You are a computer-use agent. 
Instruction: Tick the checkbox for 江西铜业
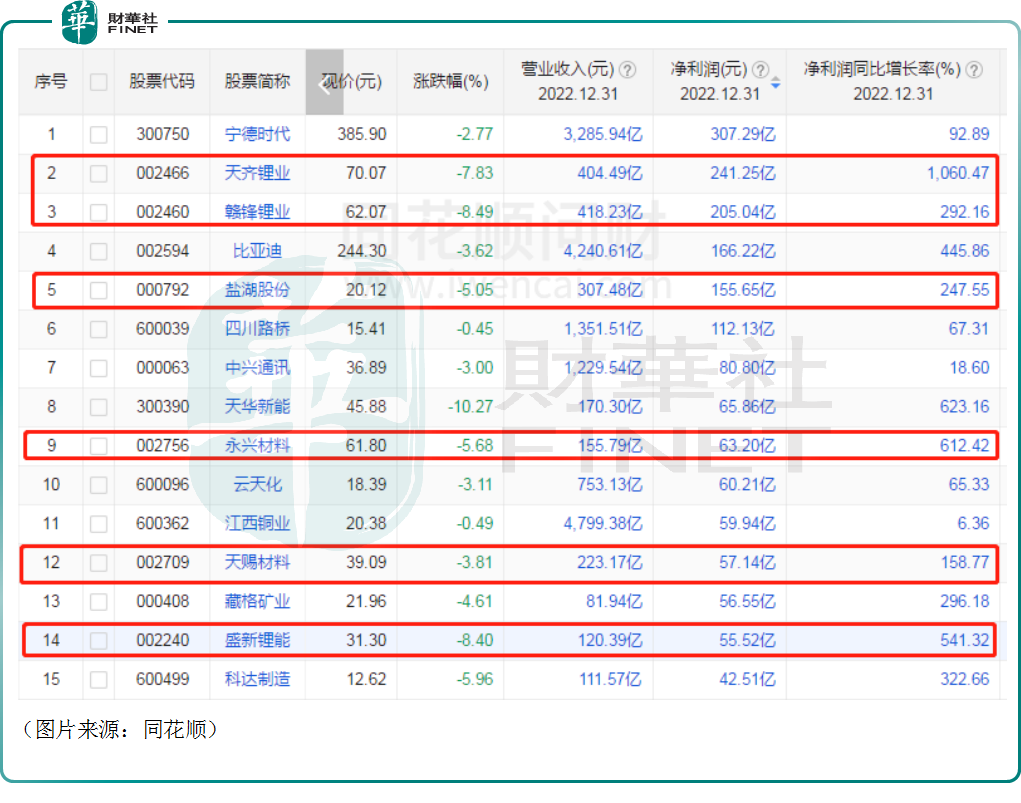pyautogui.click(x=98, y=524)
